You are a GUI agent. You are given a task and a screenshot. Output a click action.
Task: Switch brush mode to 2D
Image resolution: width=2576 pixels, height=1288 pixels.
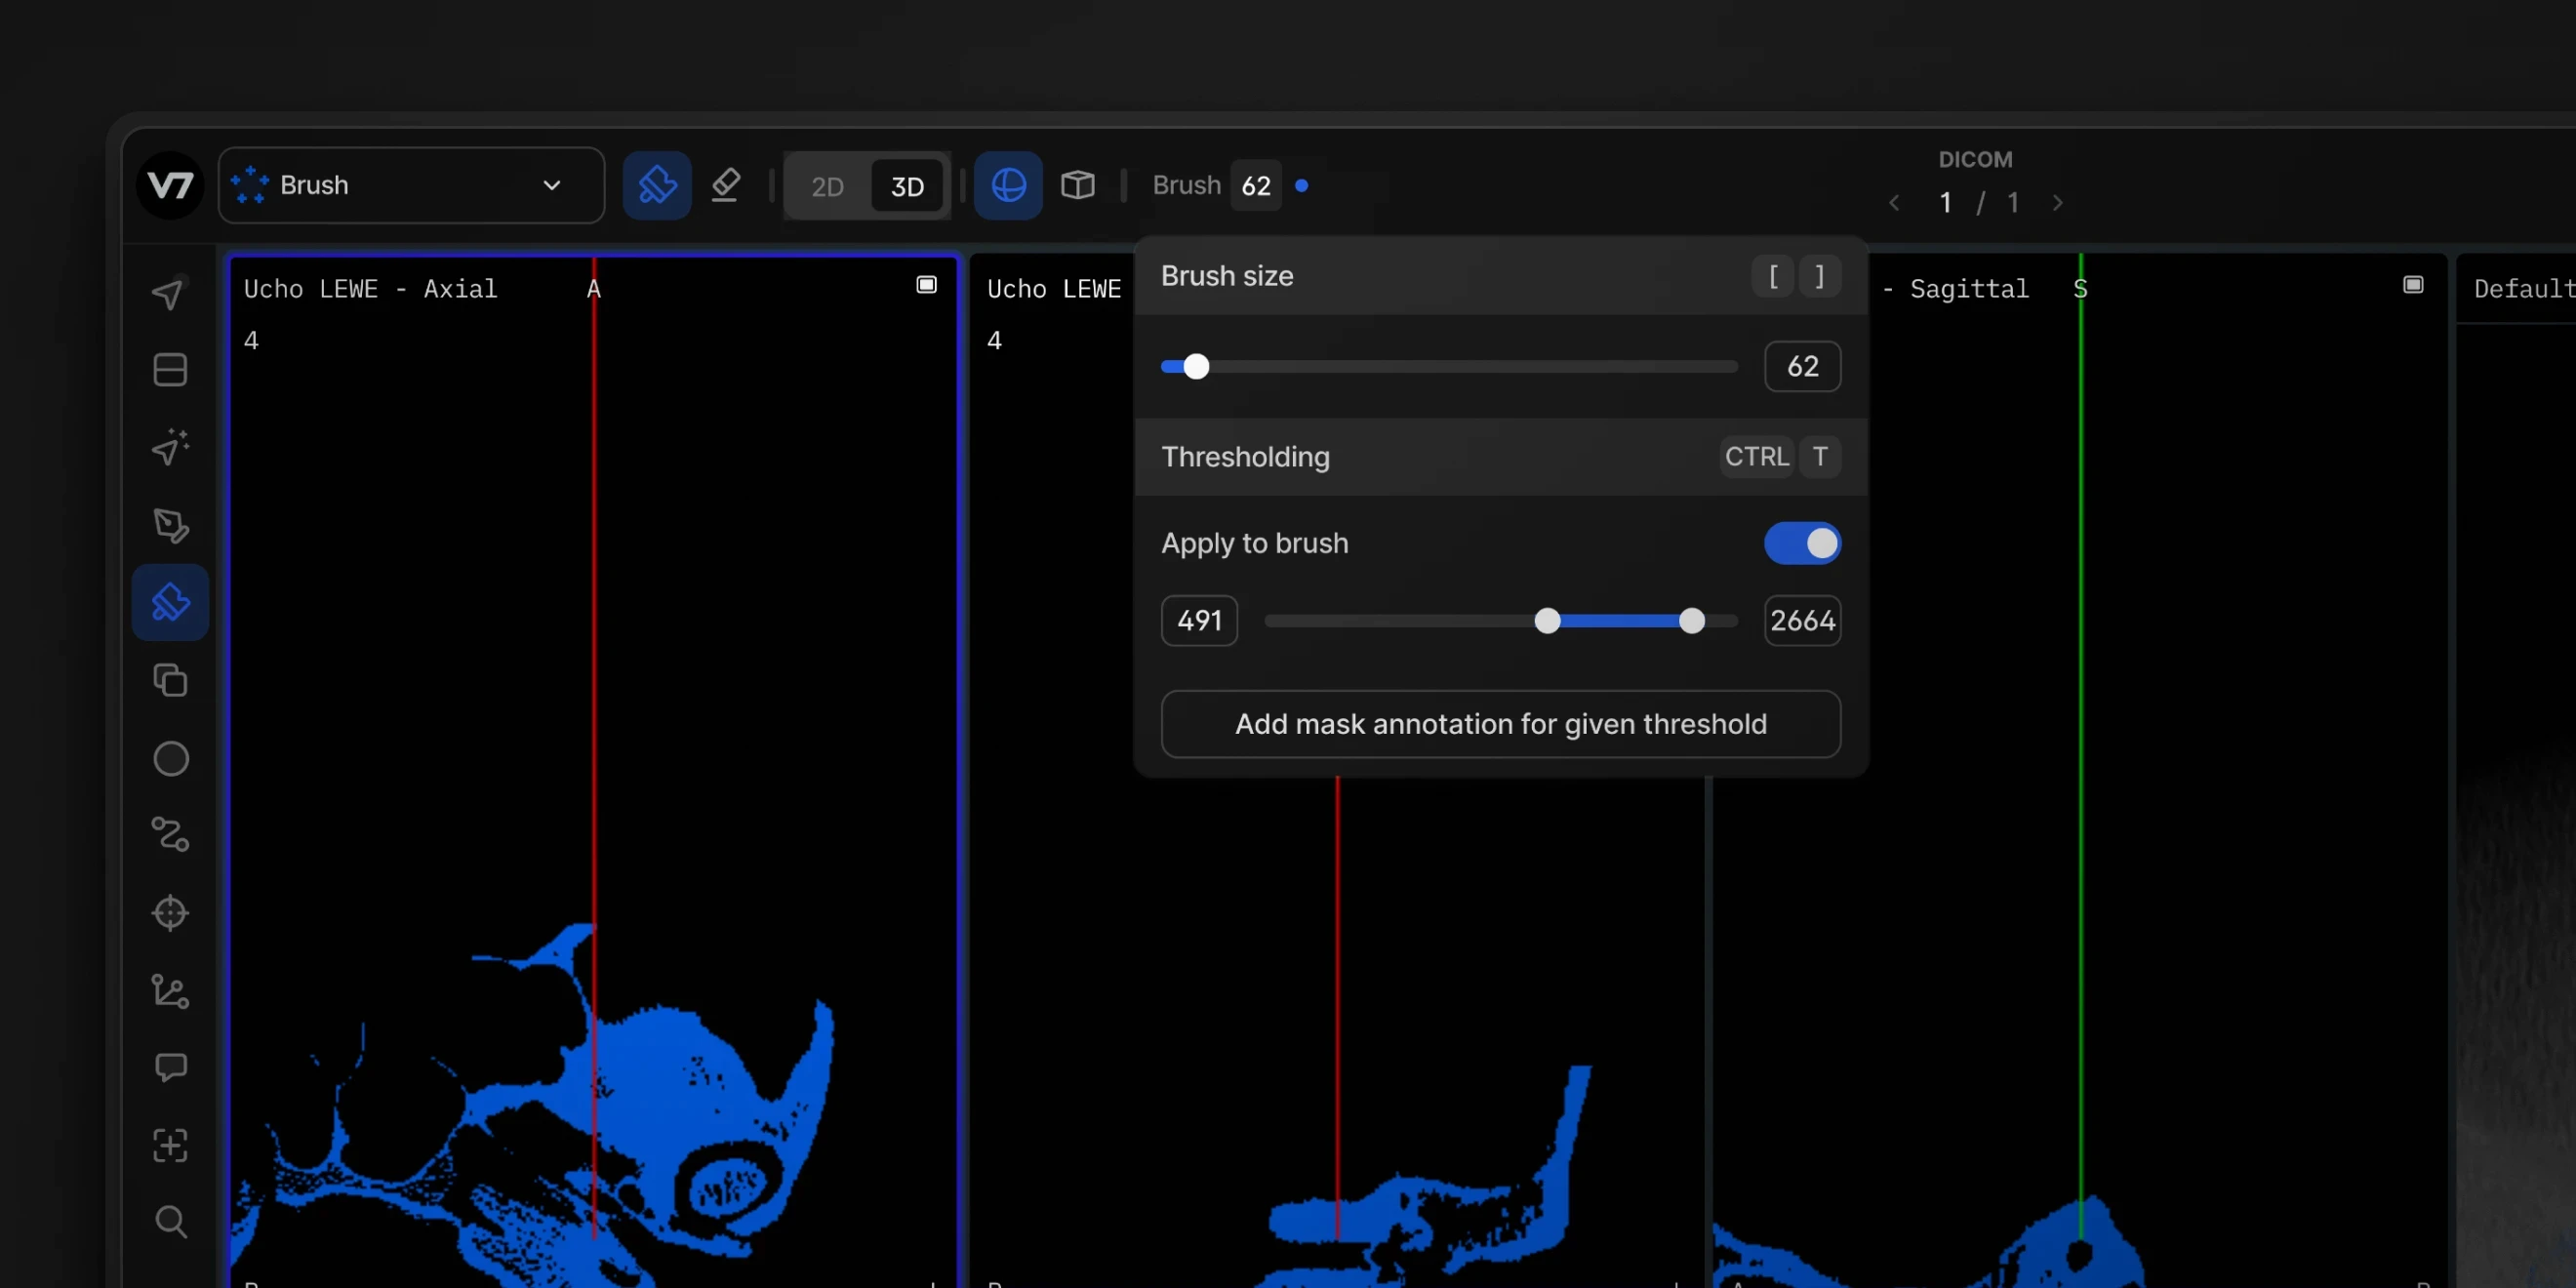pos(827,186)
